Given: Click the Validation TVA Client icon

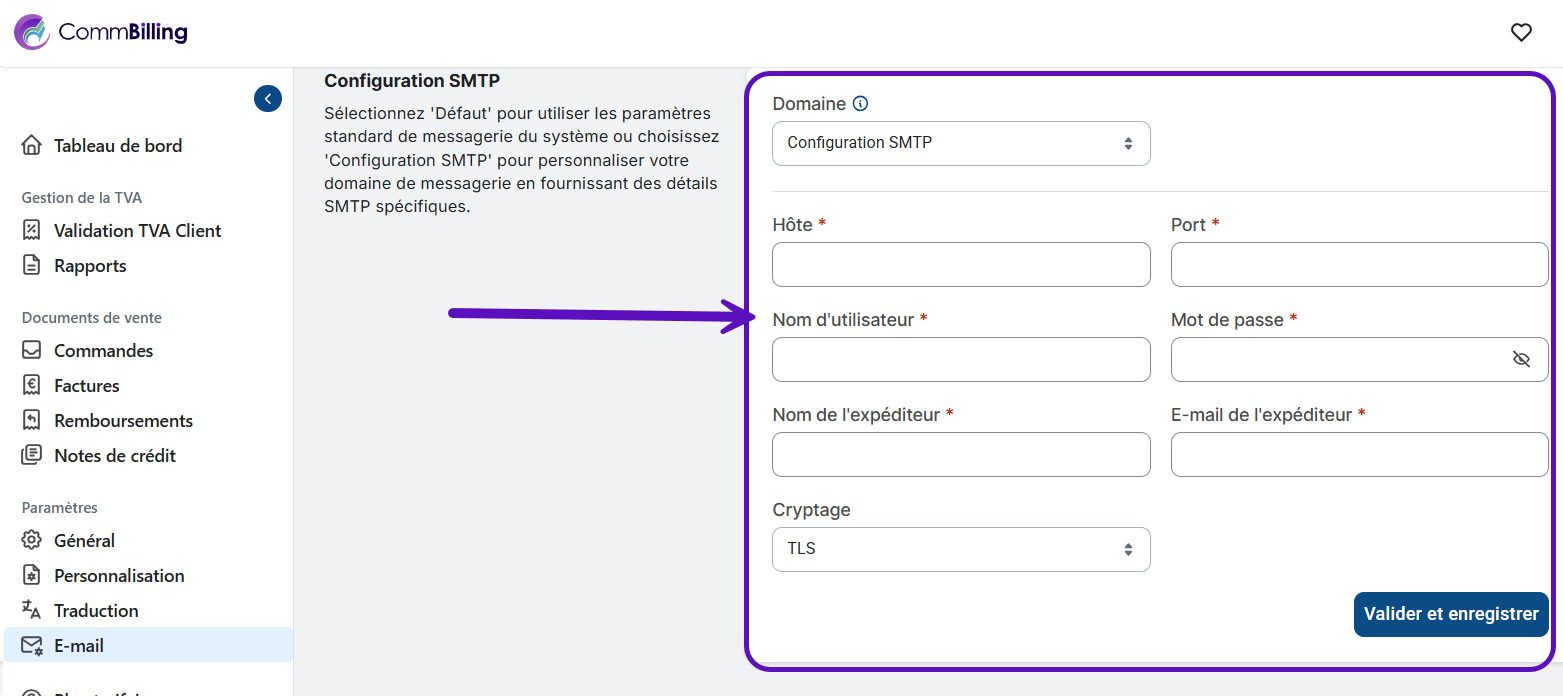Looking at the screenshot, I should [32, 230].
